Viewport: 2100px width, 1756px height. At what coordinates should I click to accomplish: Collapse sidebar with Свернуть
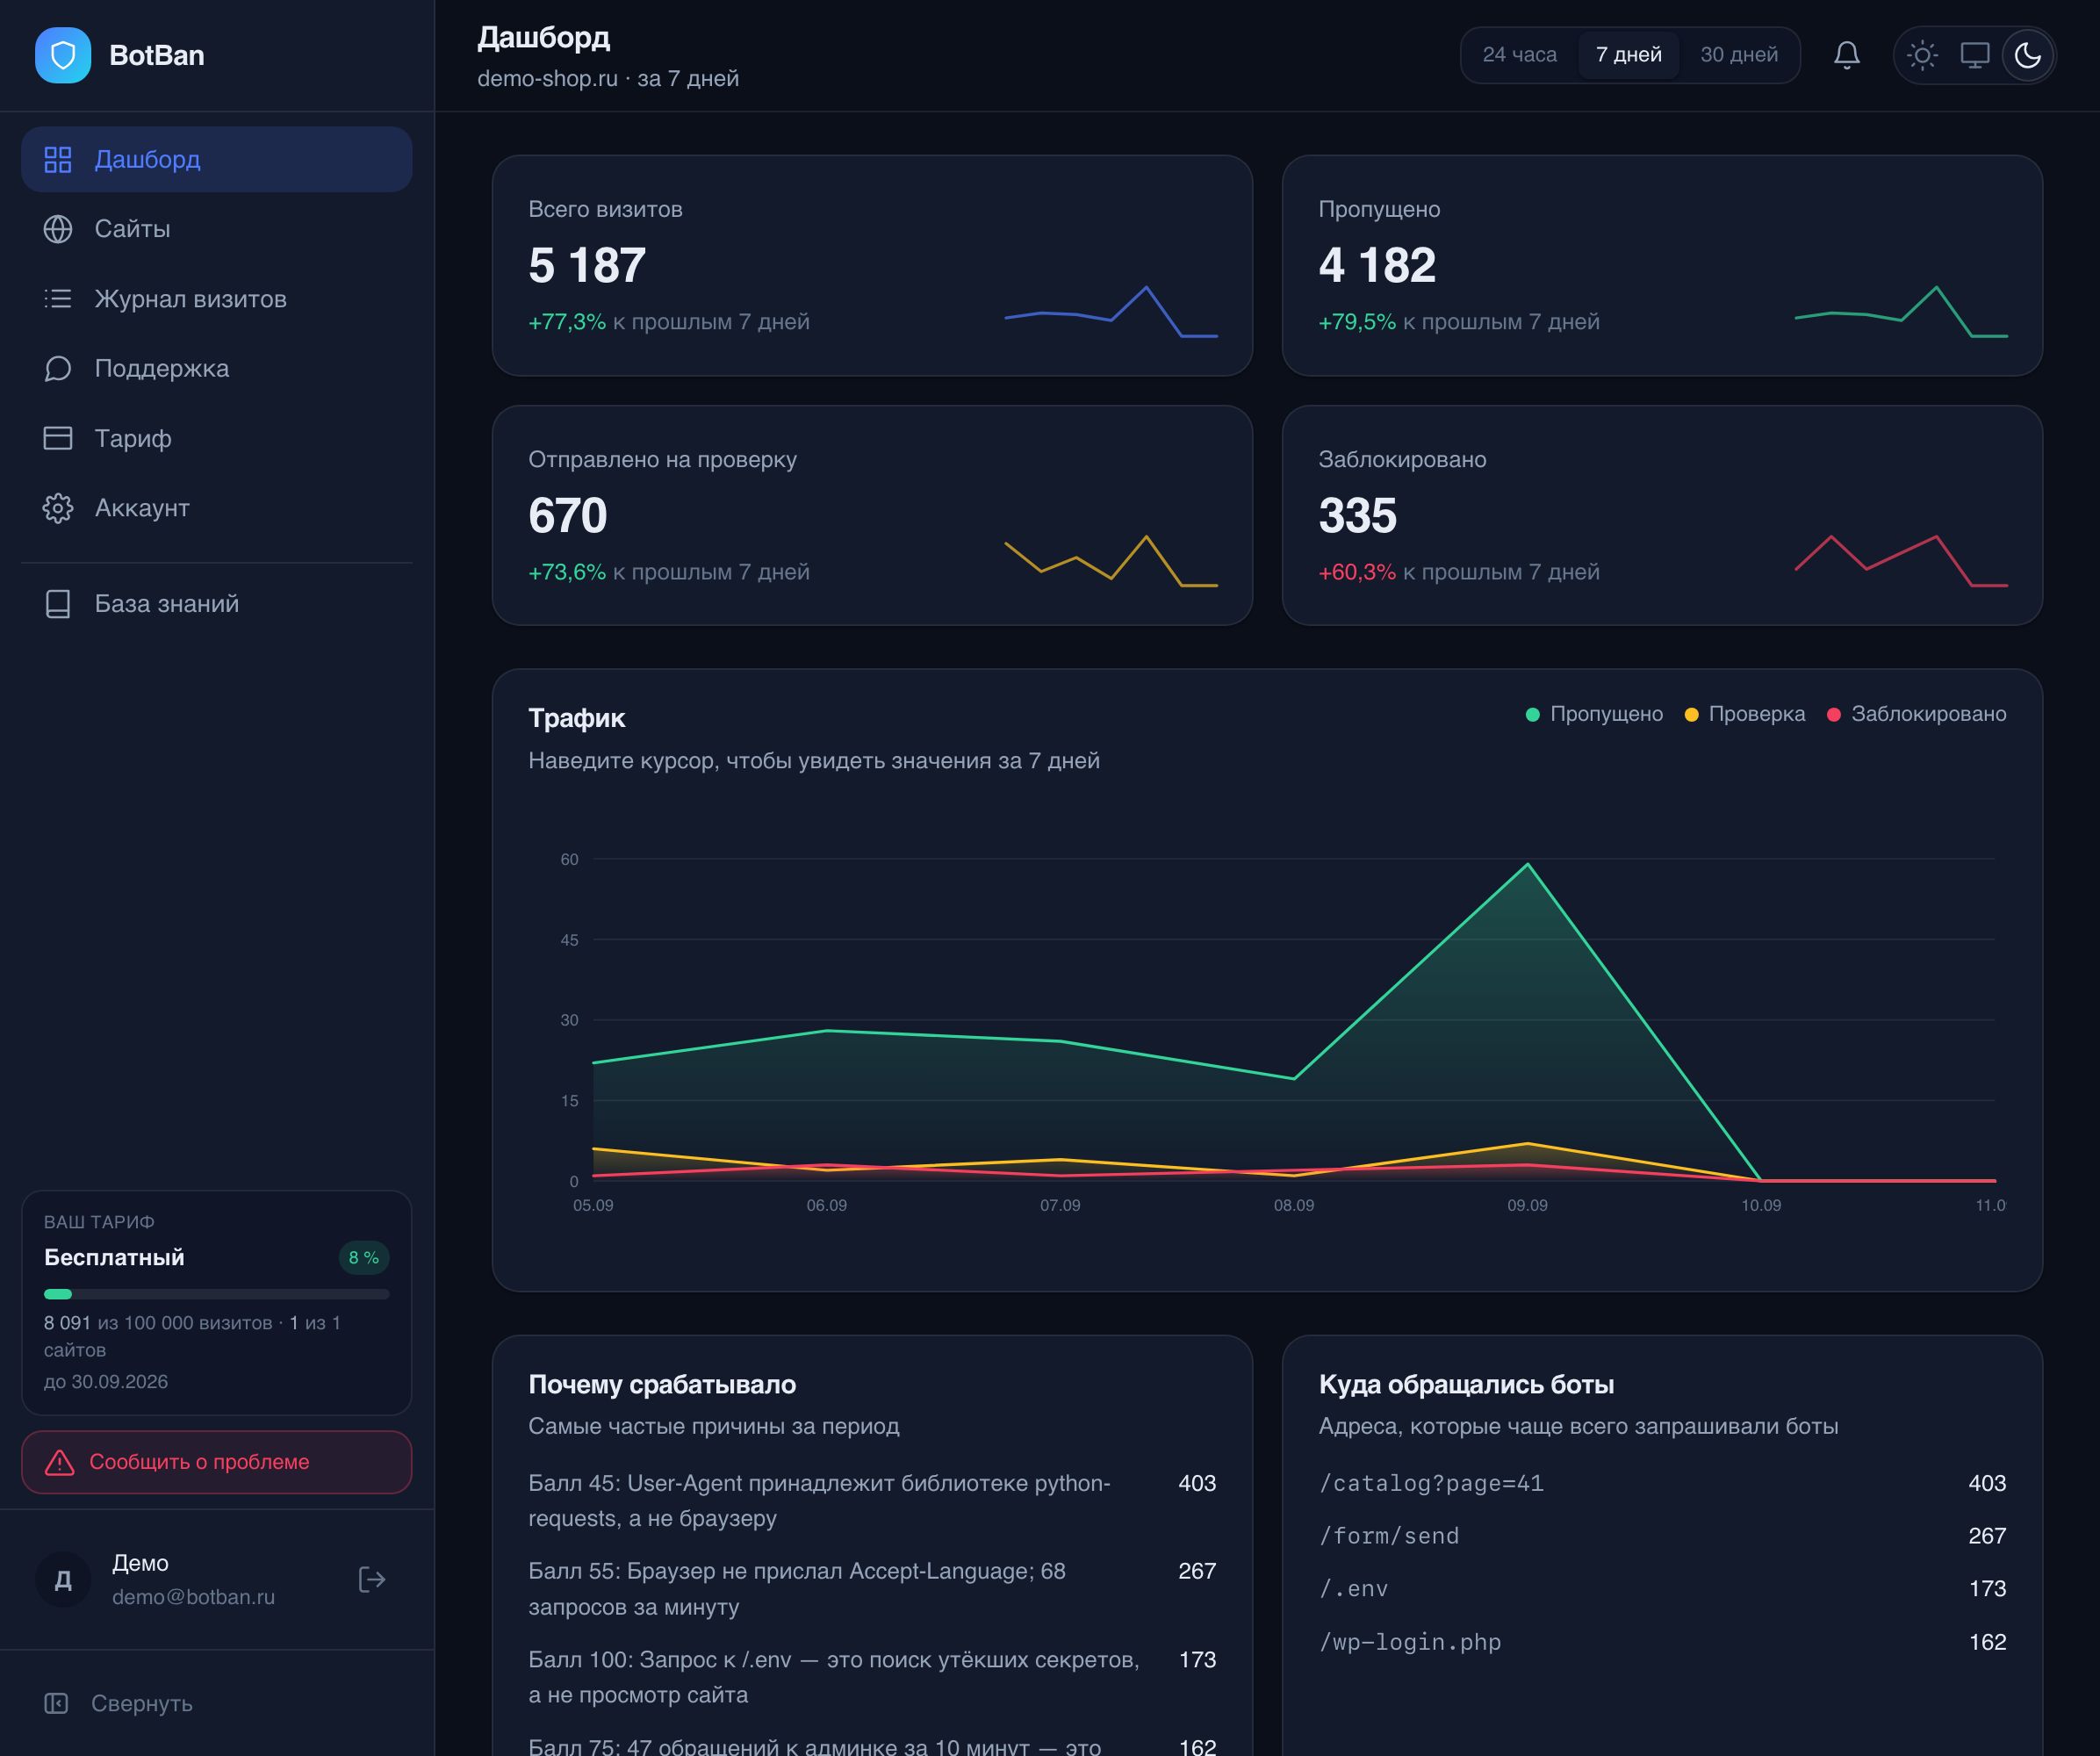click(x=118, y=1703)
